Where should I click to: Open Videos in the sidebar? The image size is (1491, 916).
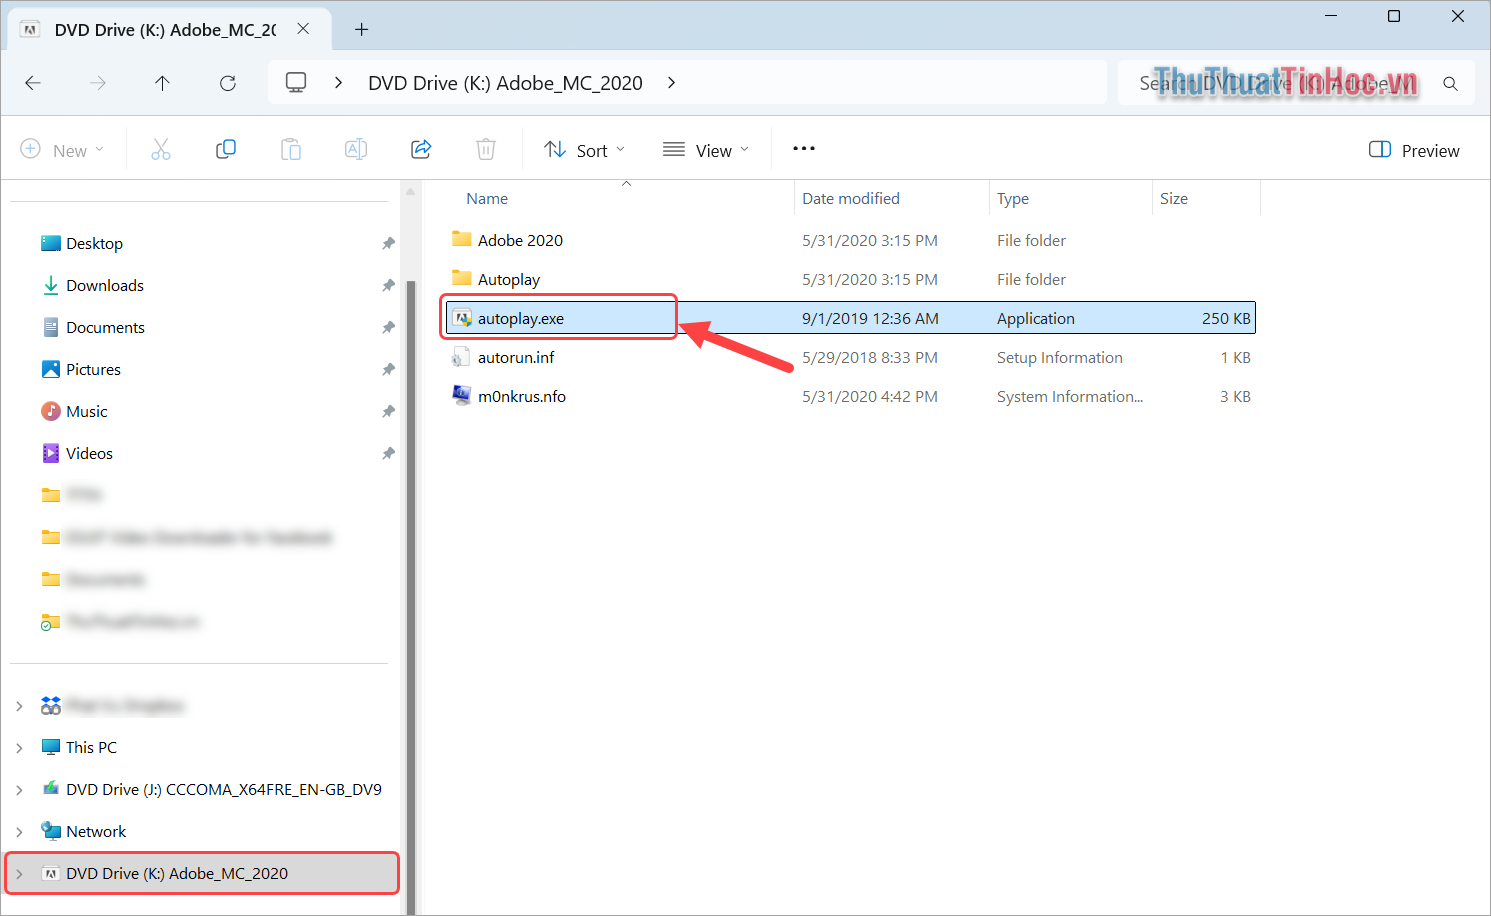pos(89,453)
